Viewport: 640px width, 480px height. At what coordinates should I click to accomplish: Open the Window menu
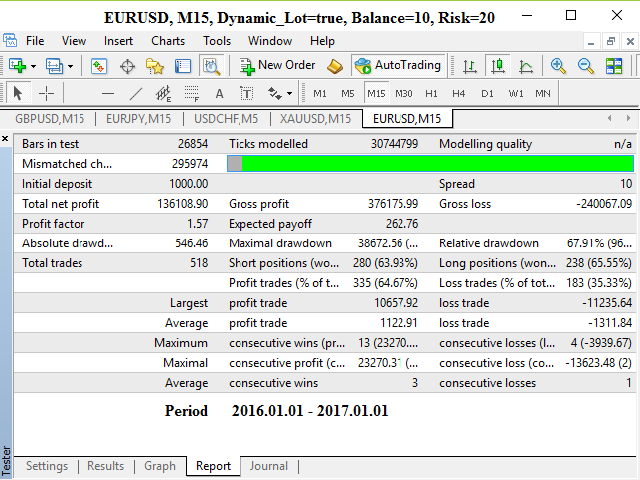270,41
